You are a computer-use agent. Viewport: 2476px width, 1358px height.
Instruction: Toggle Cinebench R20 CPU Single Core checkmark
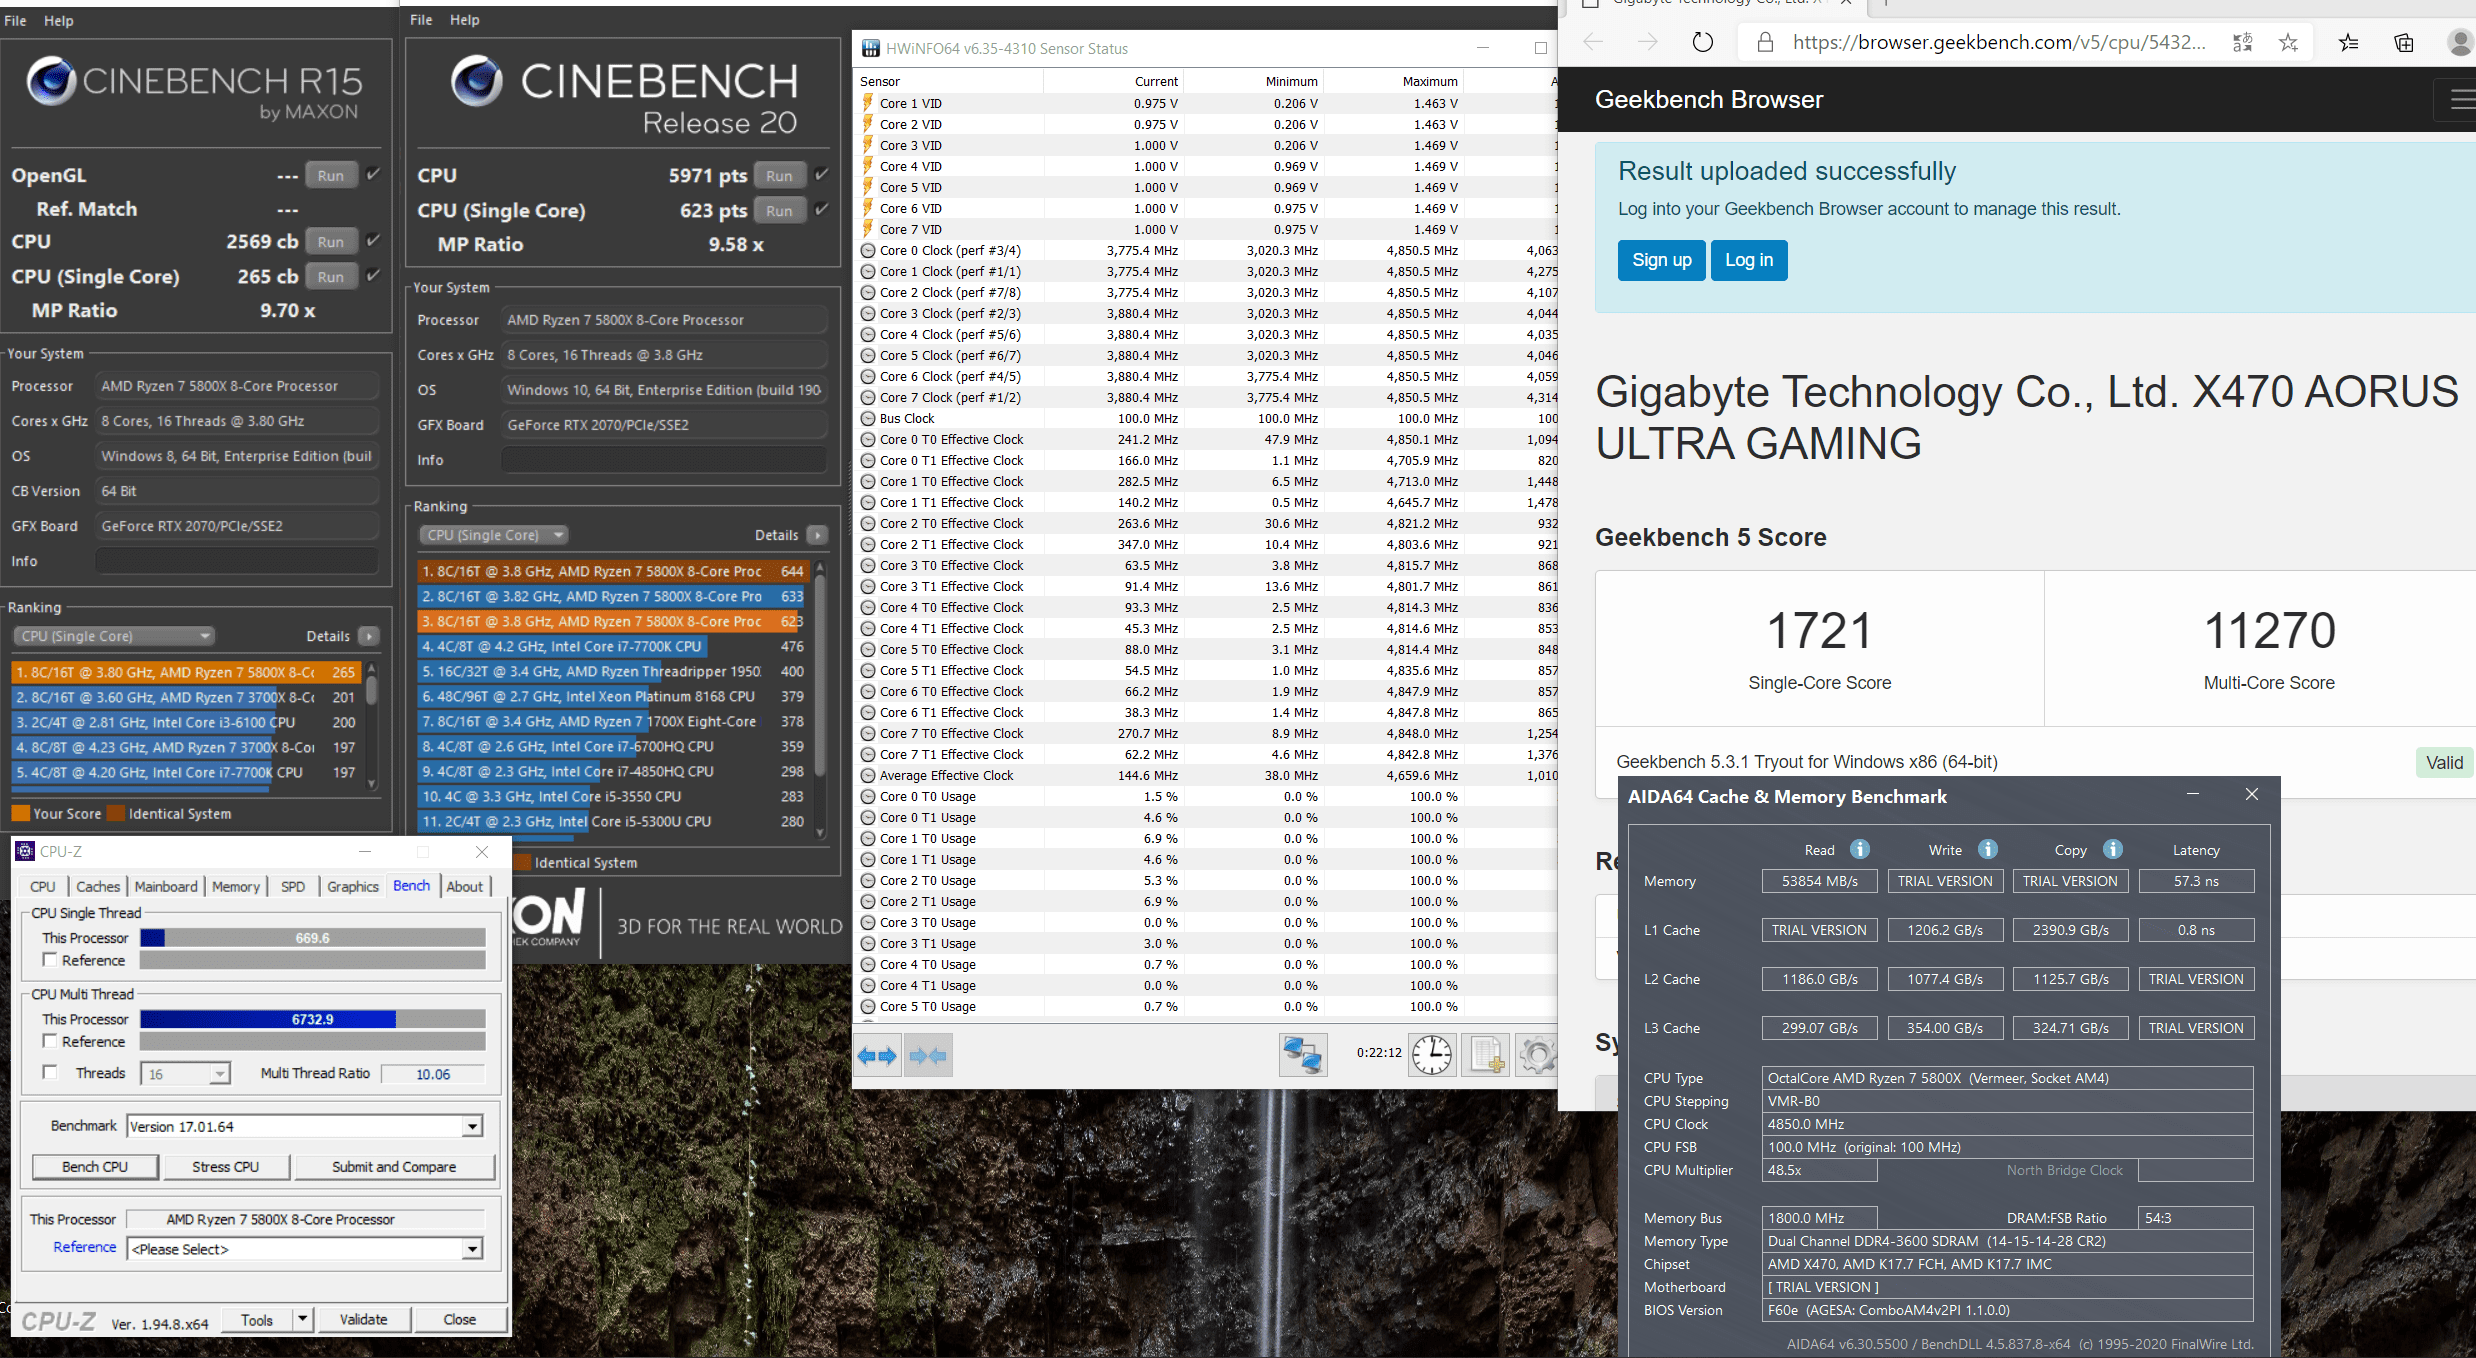tap(822, 209)
